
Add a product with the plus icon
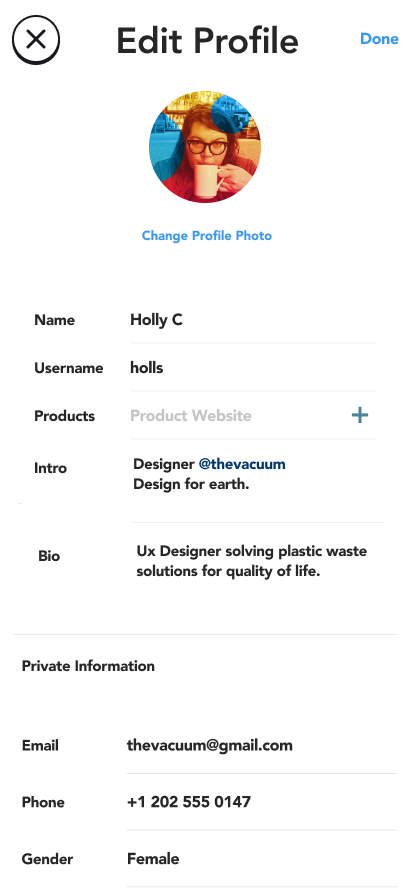(x=360, y=415)
